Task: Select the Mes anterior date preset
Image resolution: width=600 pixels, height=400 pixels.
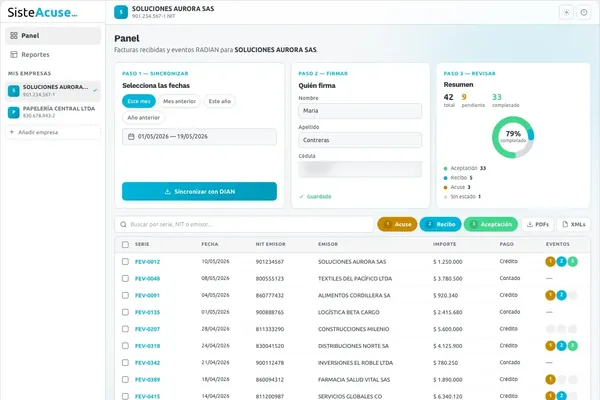Action: (179, 101)
